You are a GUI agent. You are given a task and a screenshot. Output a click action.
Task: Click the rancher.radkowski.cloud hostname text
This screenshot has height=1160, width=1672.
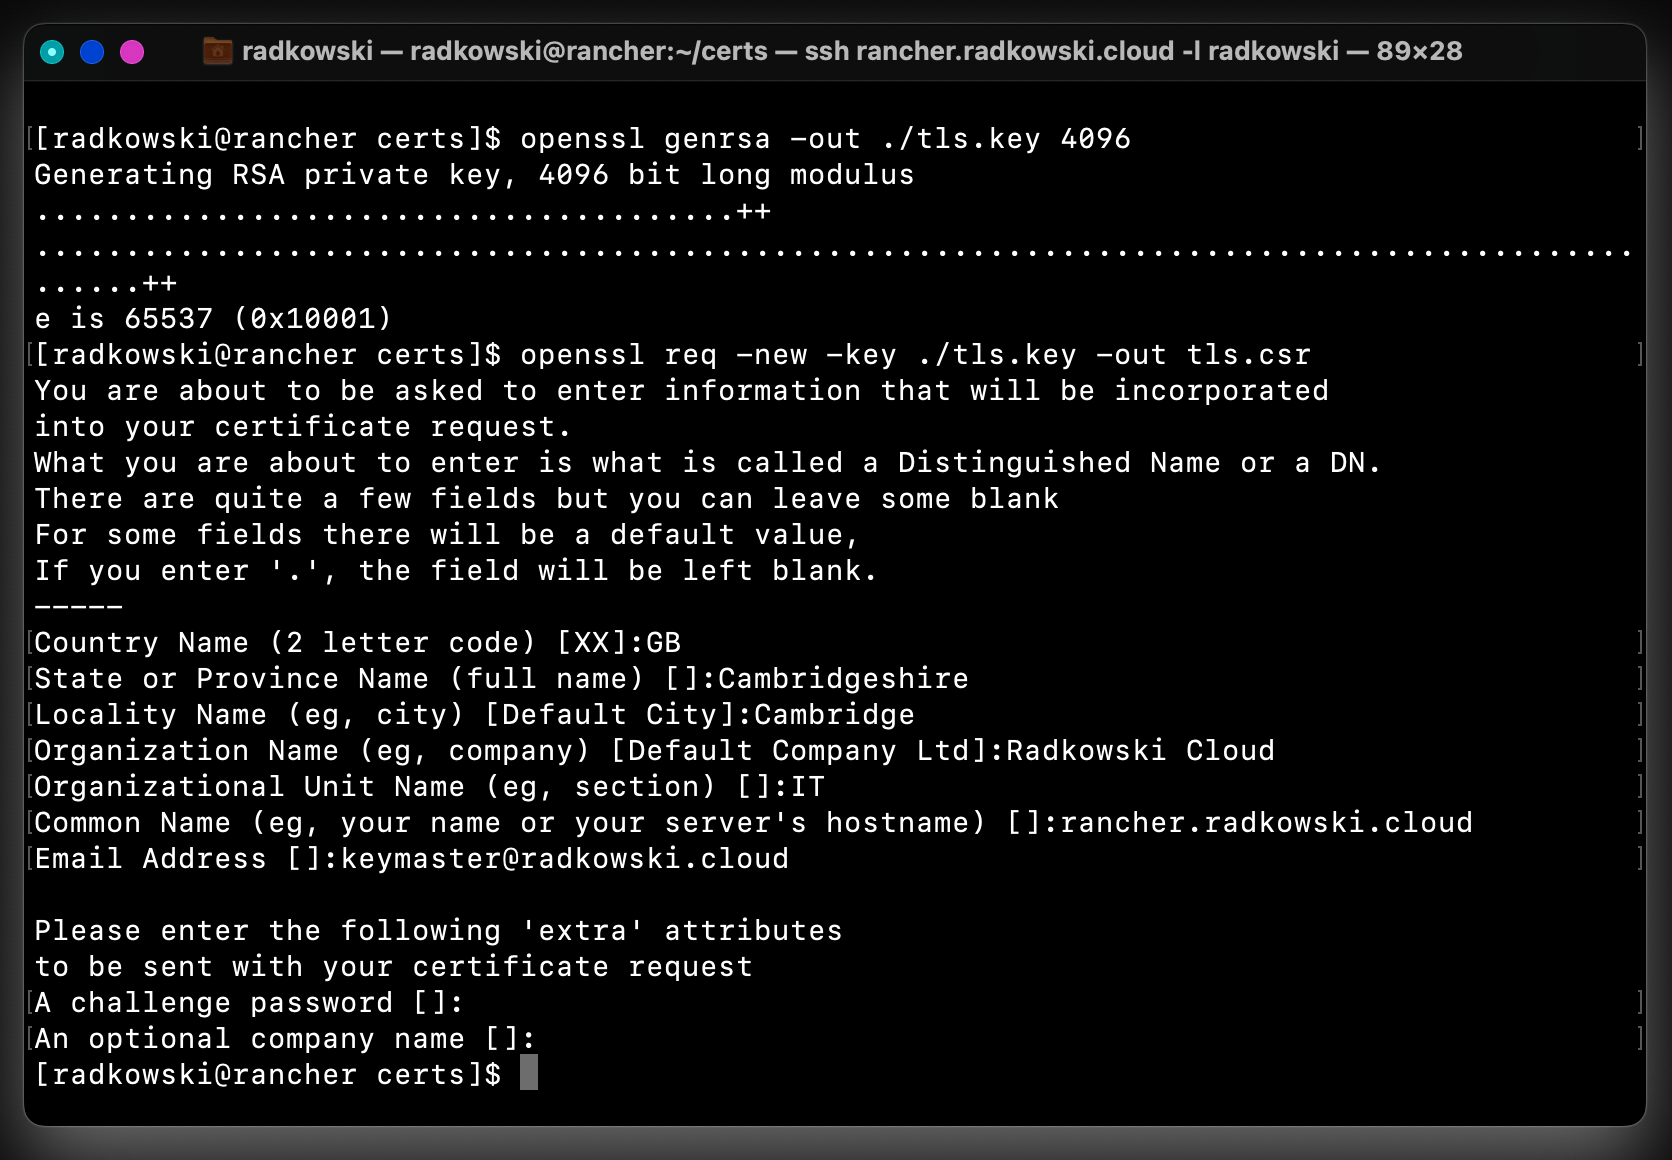tap(1266, 823)
